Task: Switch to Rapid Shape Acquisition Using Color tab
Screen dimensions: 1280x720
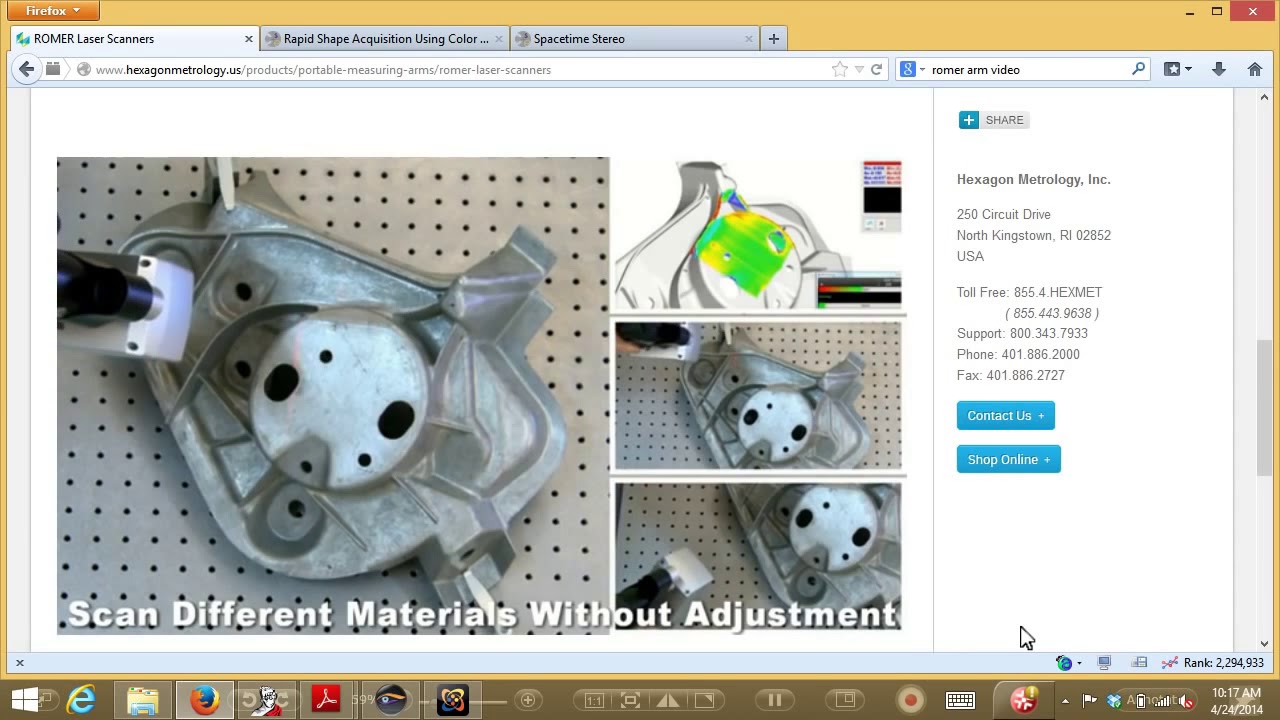Action: (x=385, y=39)
